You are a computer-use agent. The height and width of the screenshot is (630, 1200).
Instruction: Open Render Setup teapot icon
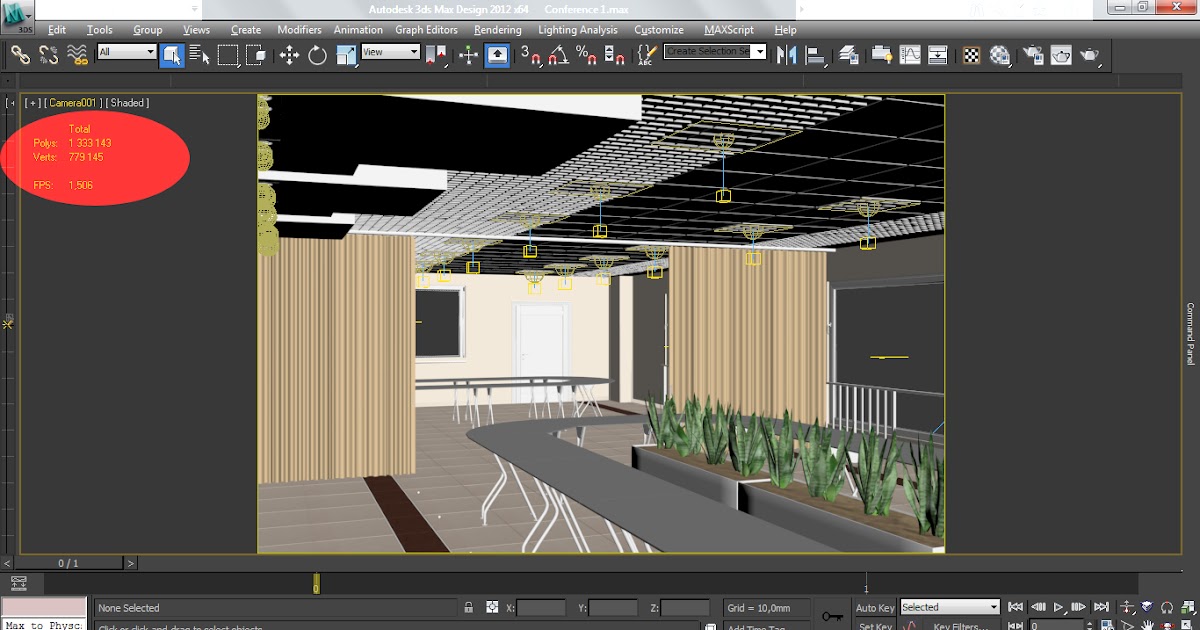(x=1031, y=55)
